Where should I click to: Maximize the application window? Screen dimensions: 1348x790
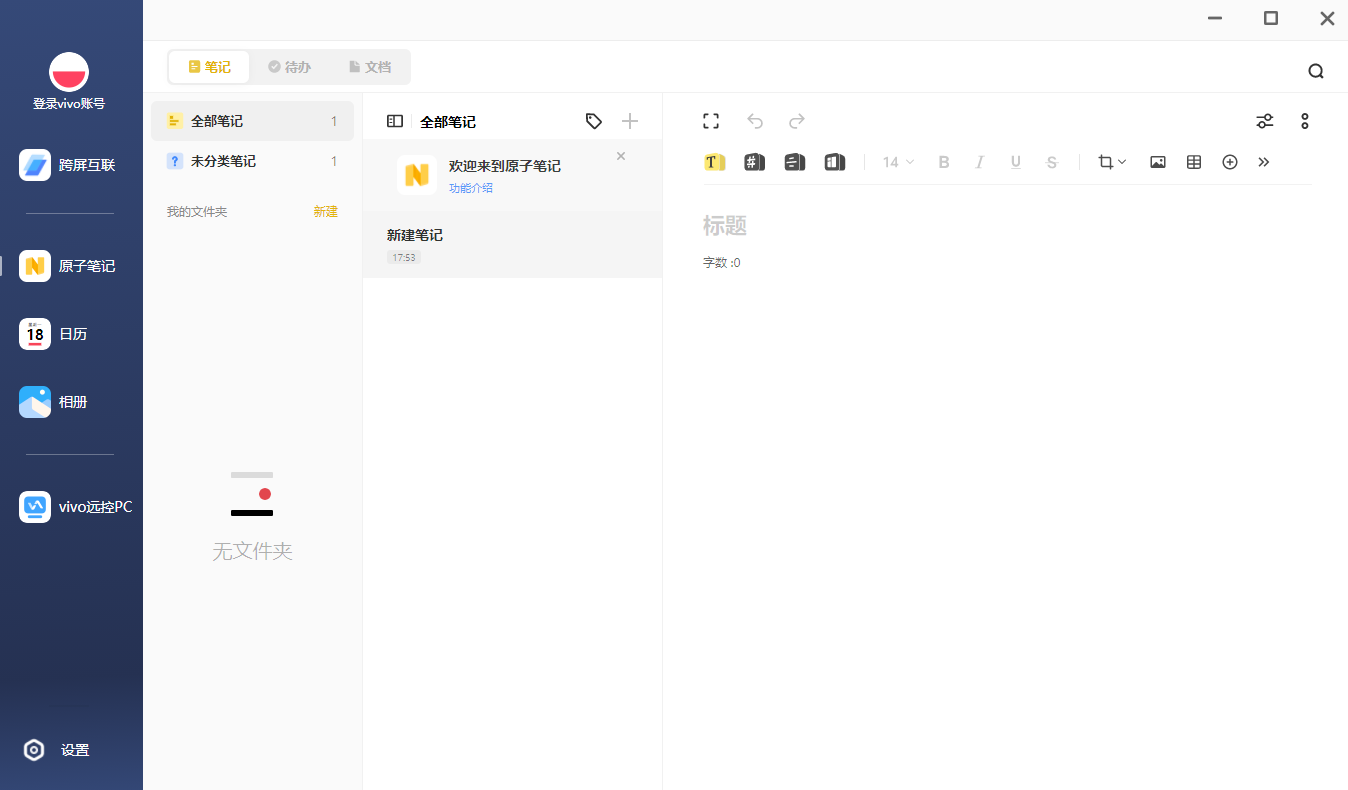click(1271, 18)
